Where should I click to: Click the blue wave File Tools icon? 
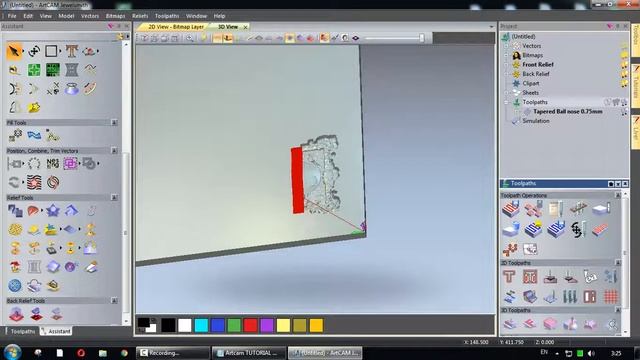[34, 135]
